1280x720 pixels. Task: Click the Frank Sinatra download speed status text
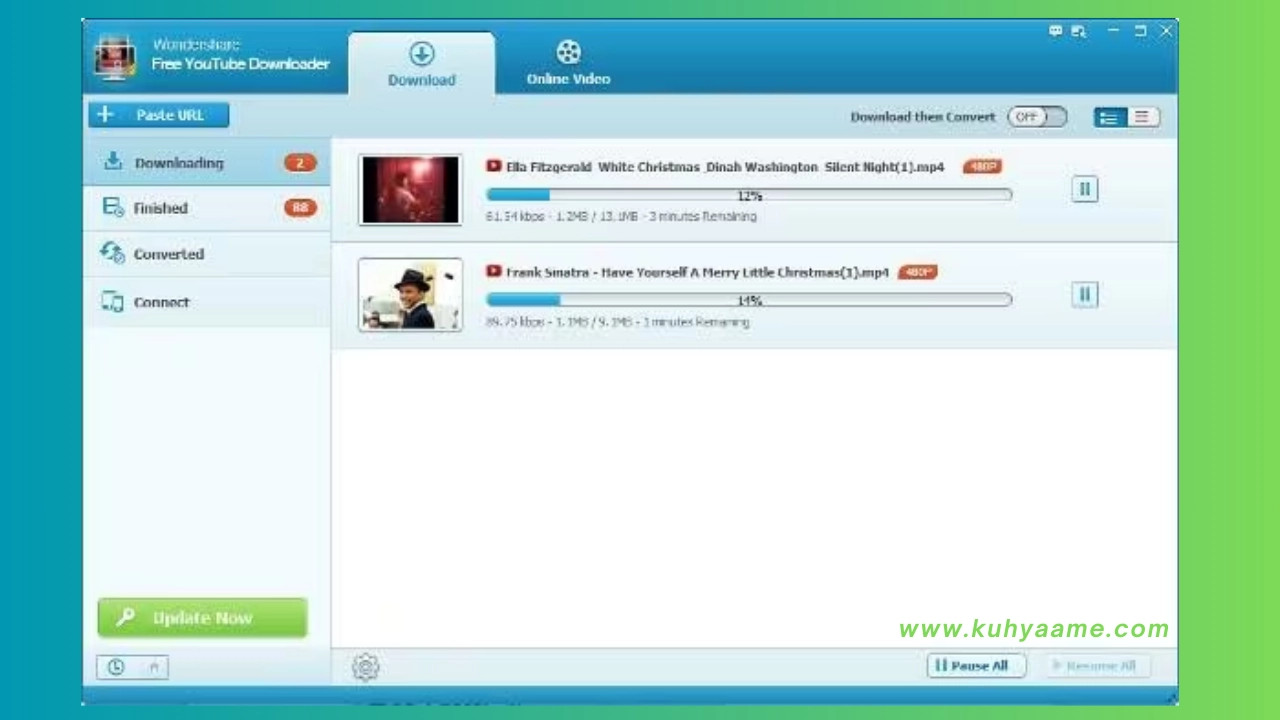pos(617,322)
